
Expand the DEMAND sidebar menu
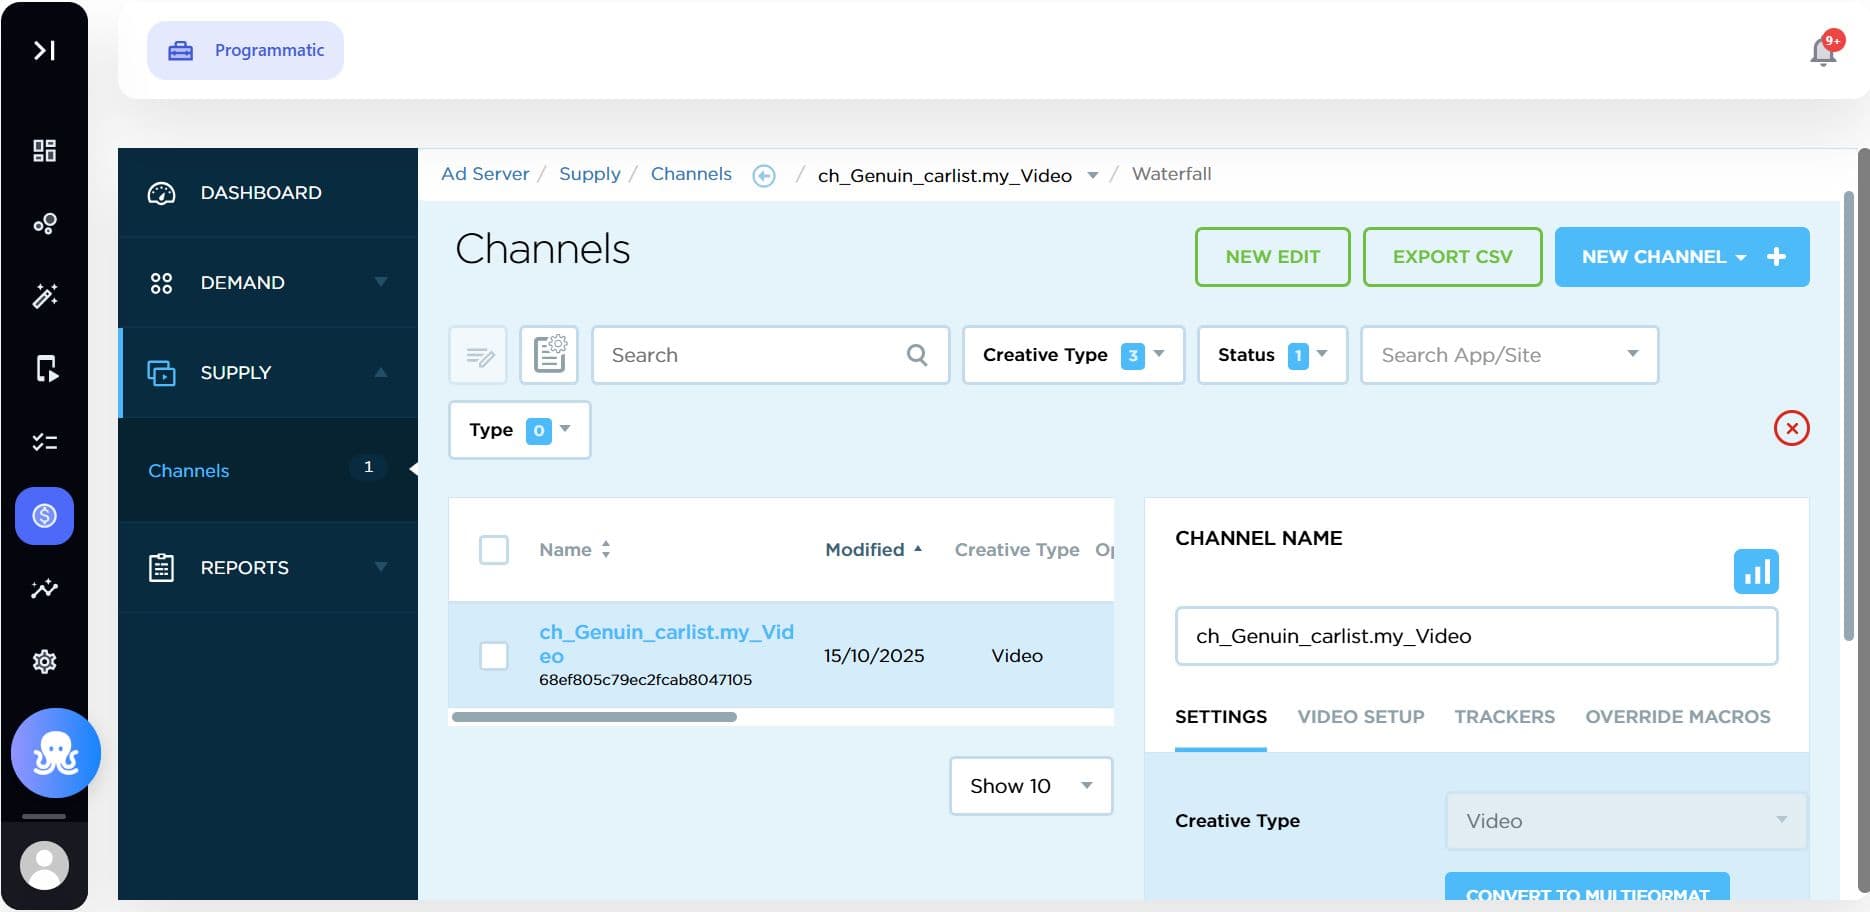[x=268, y=283]
